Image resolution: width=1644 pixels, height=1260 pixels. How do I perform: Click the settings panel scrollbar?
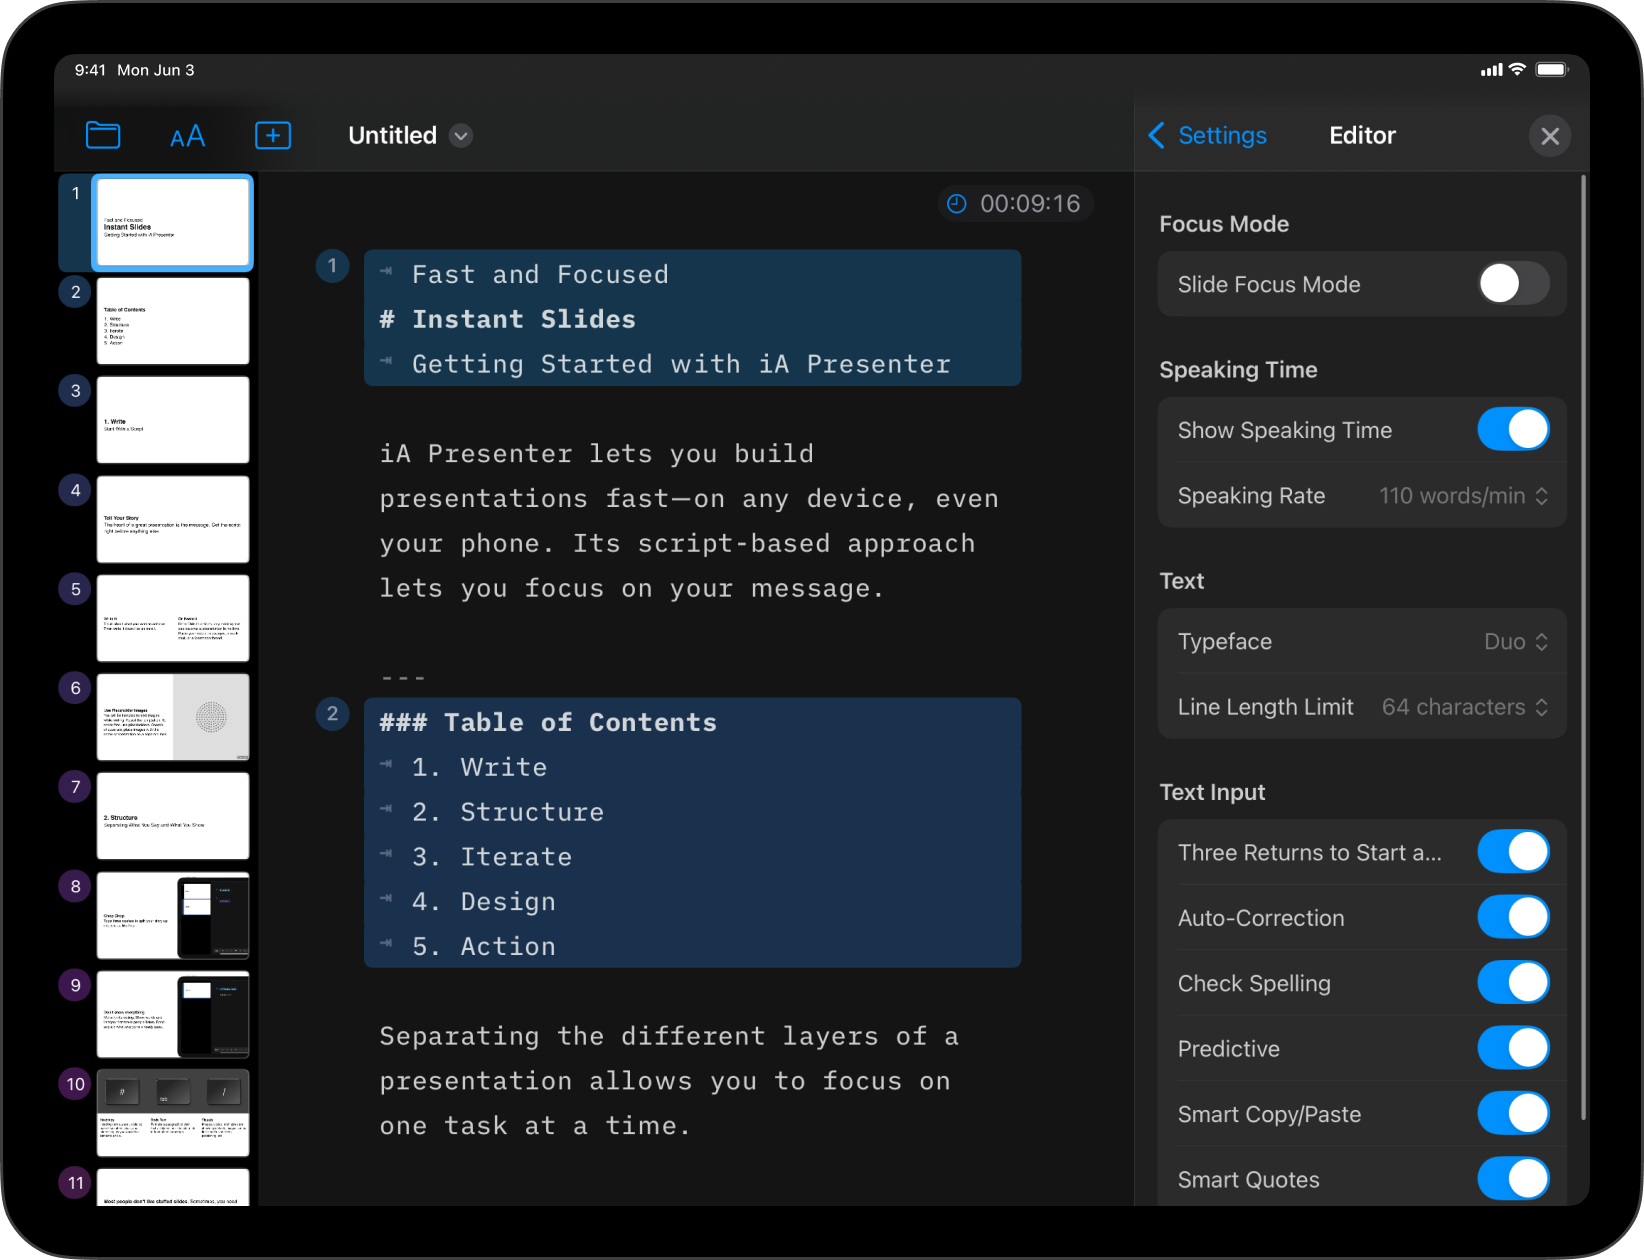1583,648
